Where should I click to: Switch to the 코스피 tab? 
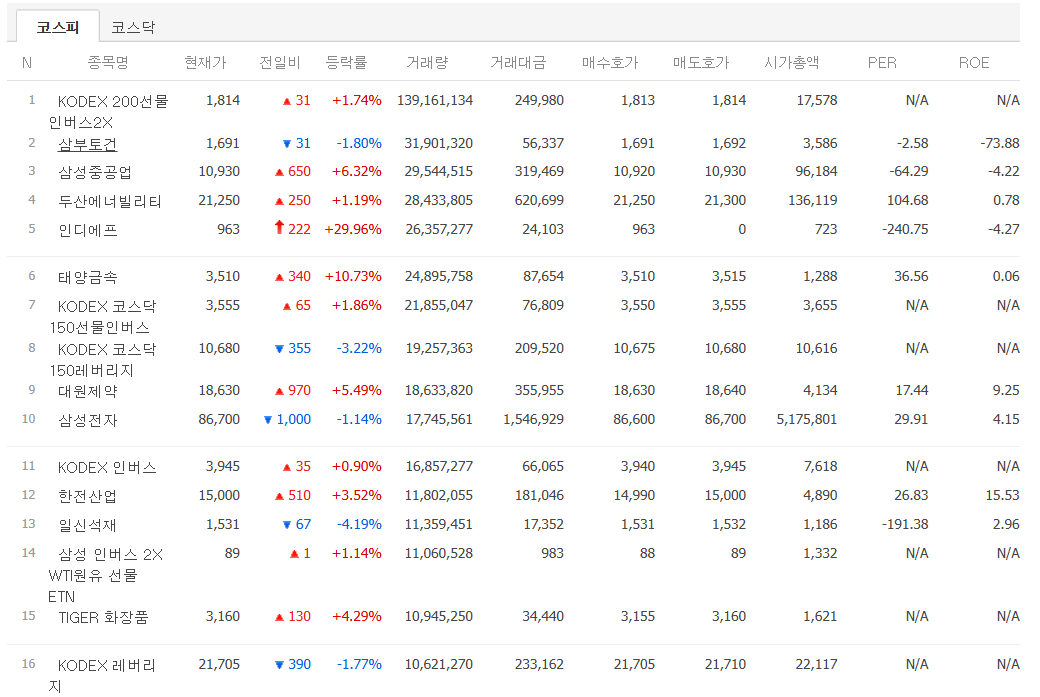[58, 27]
